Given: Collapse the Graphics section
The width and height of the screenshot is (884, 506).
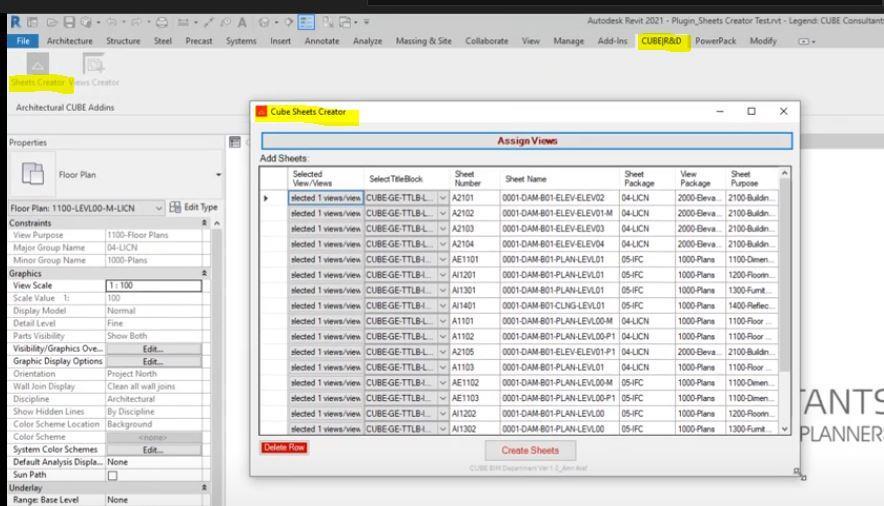Looking at the screenshot, I should coord(204,273).
